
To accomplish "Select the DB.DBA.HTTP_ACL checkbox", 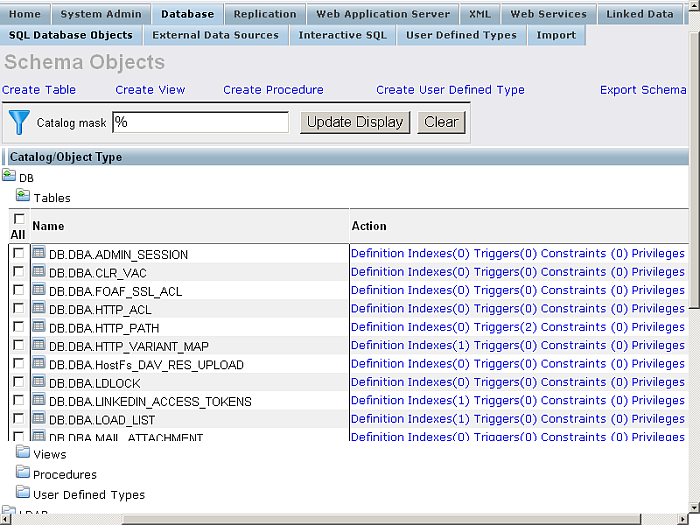I will (19, 308).
